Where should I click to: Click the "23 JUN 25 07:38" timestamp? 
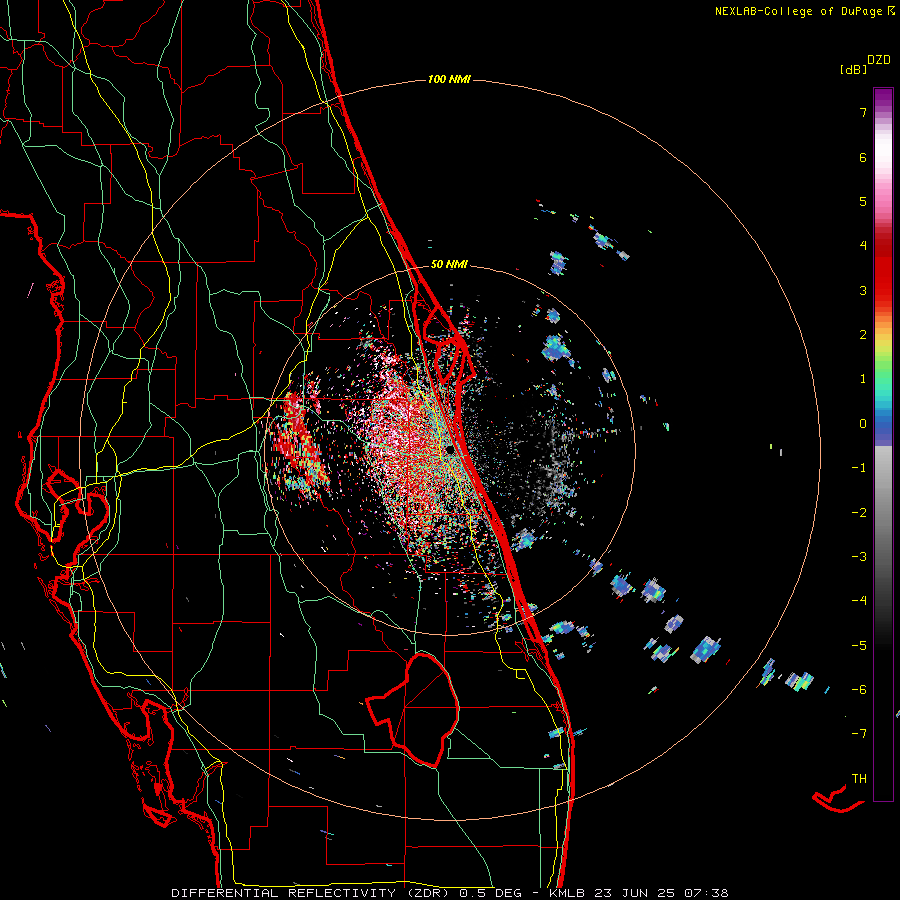661,893
